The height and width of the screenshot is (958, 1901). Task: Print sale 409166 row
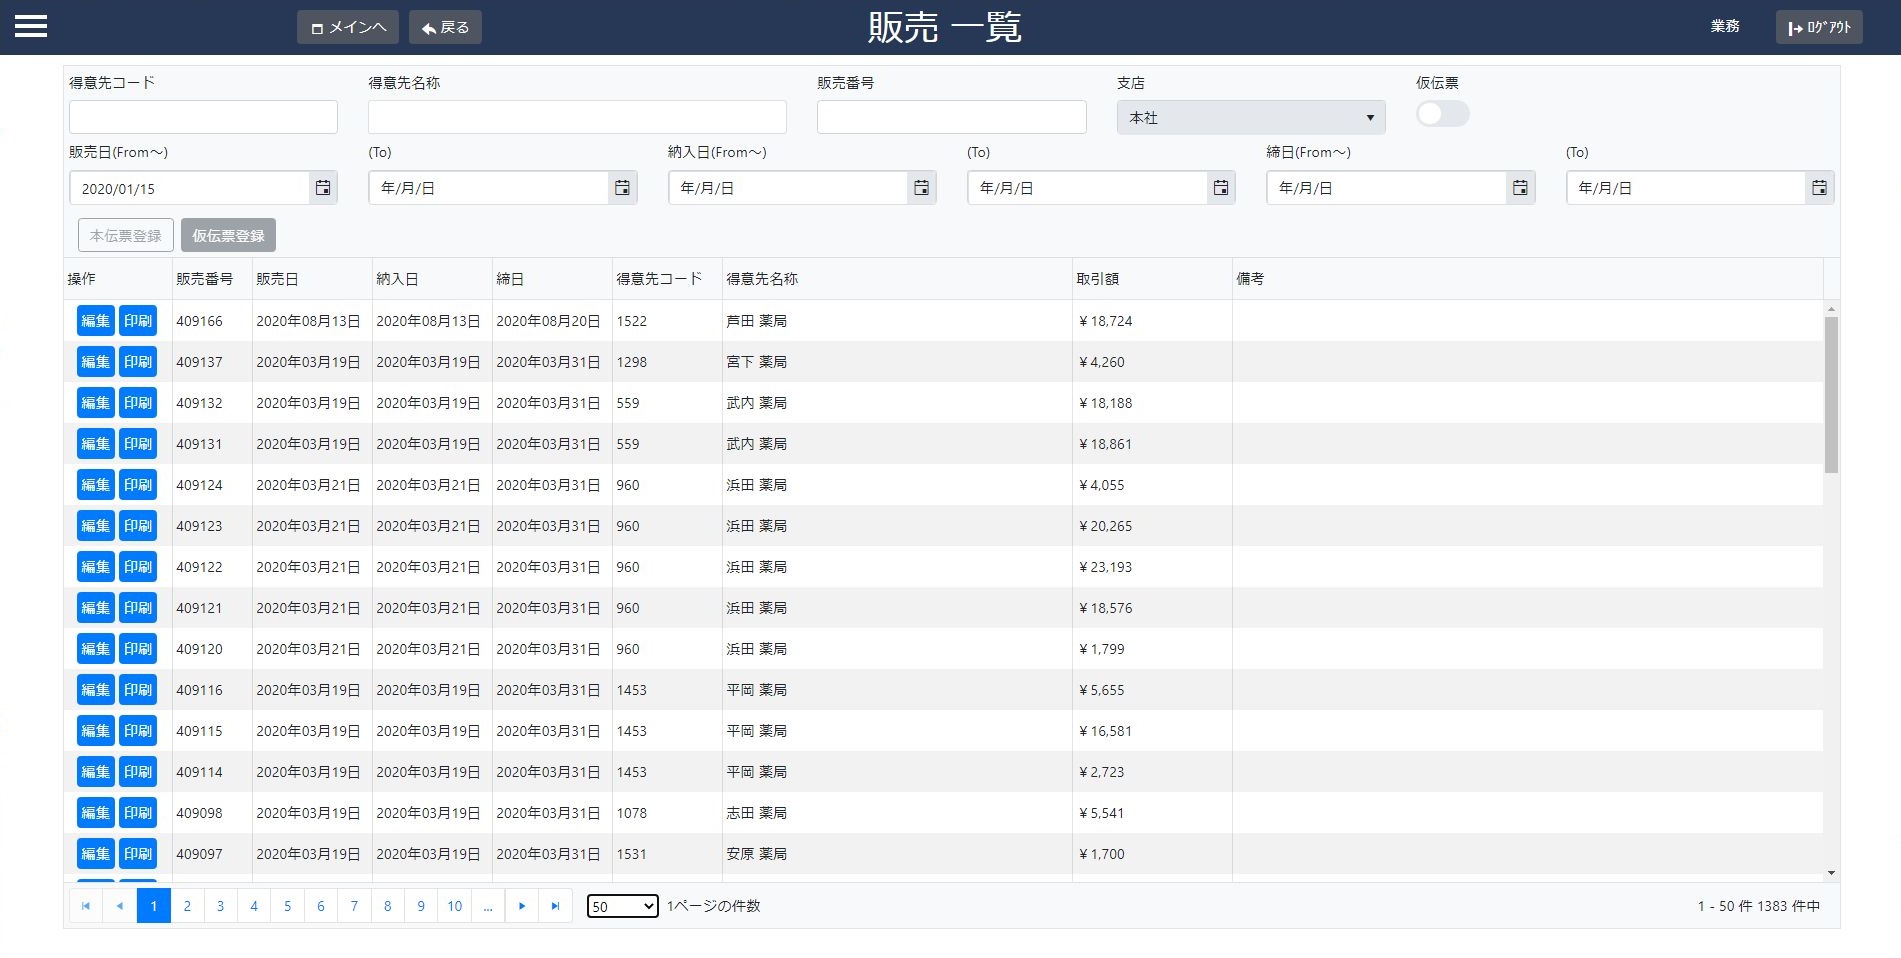click(138, 321)
